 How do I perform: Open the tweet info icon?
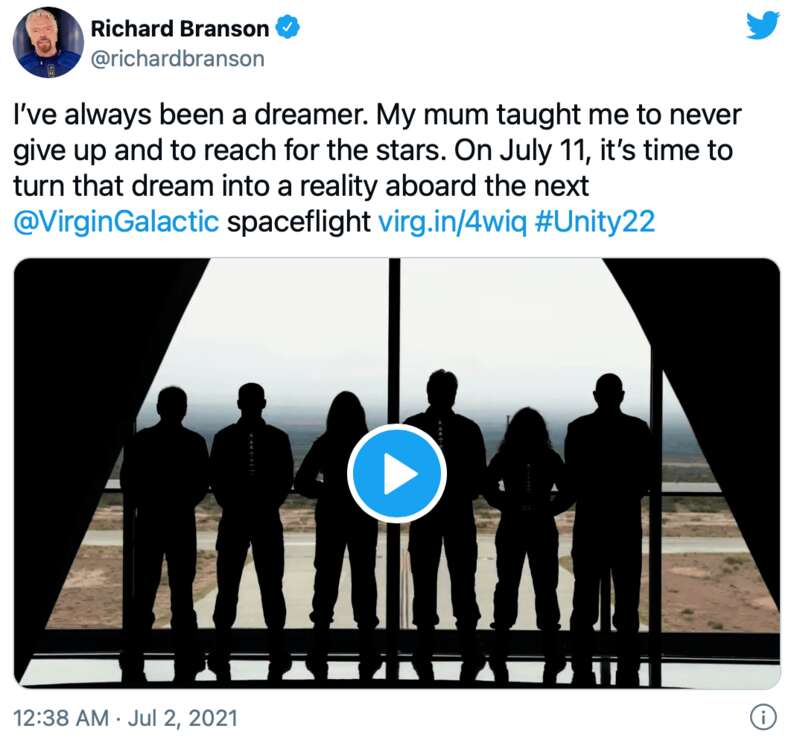pyautogui.click(x=763, y=717)
